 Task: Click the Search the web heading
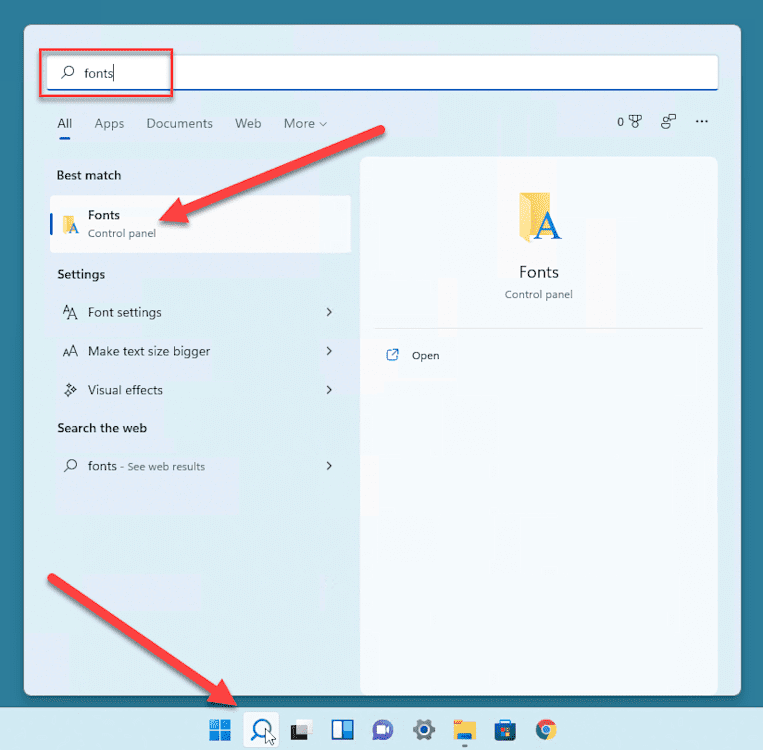click(x=102, y=428)
